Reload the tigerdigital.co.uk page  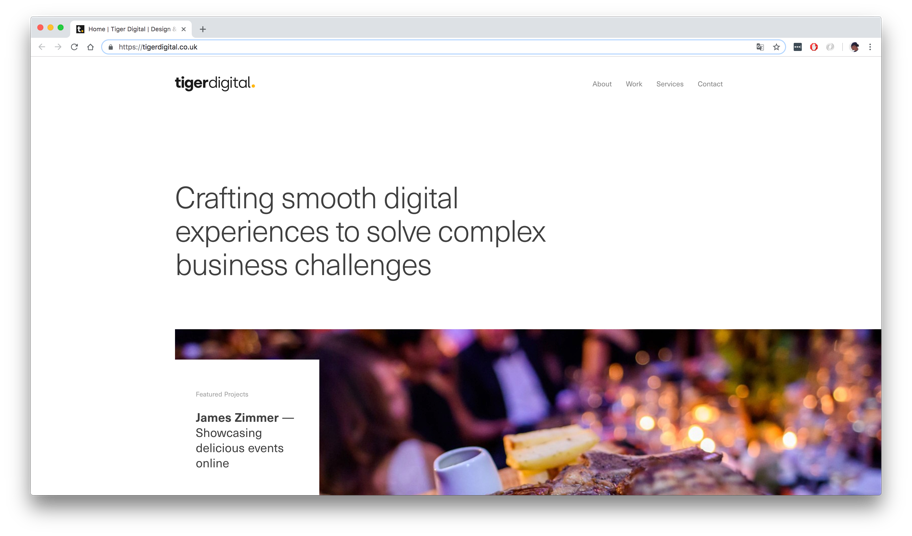(74, 47)
